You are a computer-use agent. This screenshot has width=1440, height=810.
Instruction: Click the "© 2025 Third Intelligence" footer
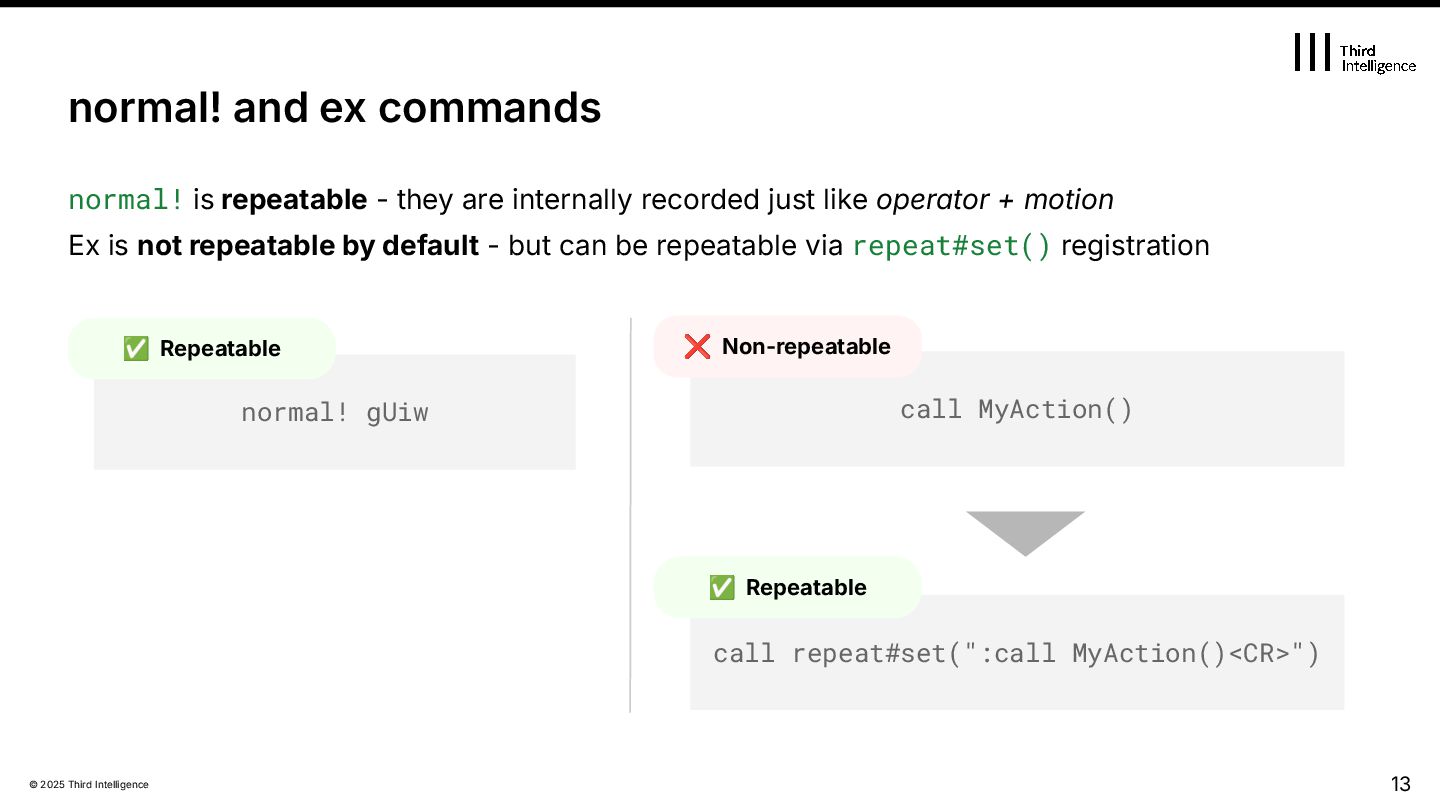point(89,785)
